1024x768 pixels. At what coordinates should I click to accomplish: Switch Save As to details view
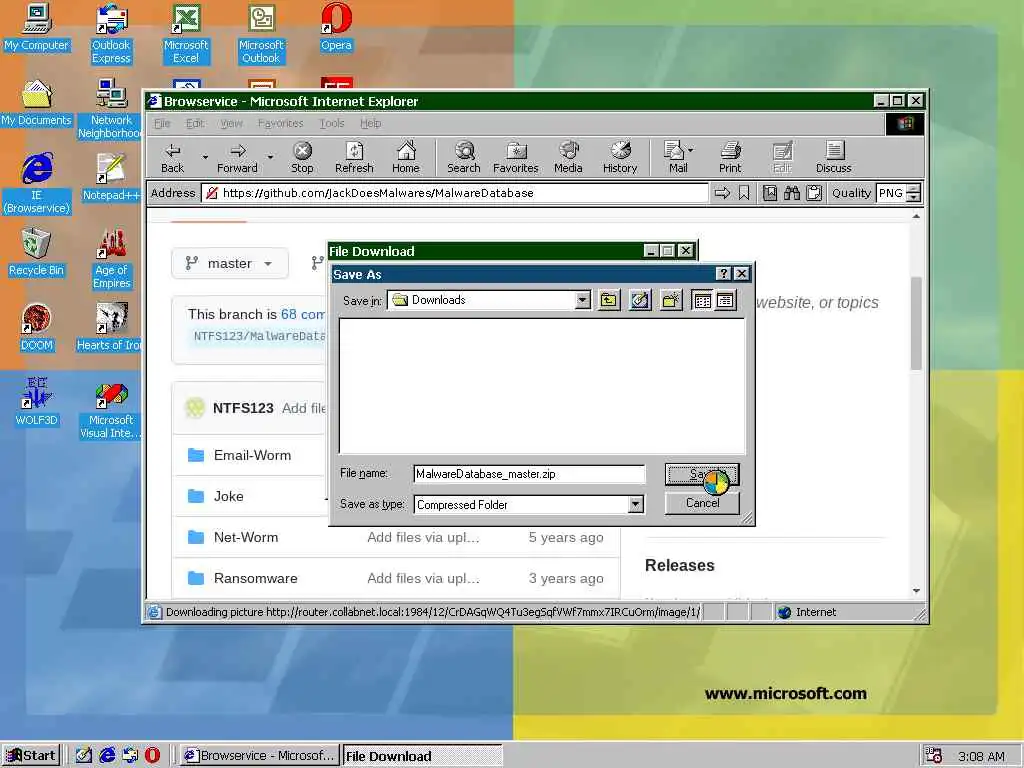(726, 300)
